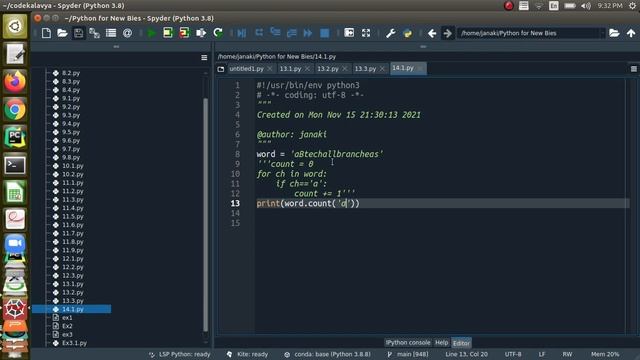Save the current file

click(x=78, y=33)
